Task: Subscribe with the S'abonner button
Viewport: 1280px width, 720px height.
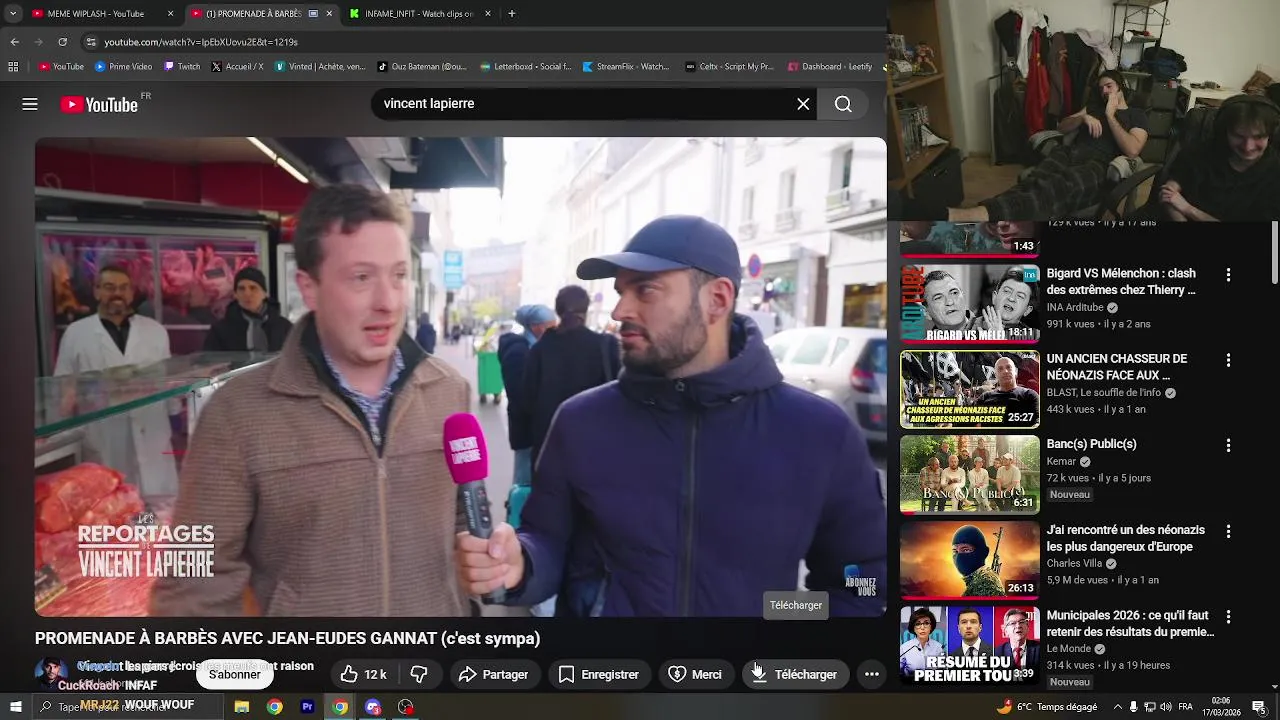Action: [234, 674]
